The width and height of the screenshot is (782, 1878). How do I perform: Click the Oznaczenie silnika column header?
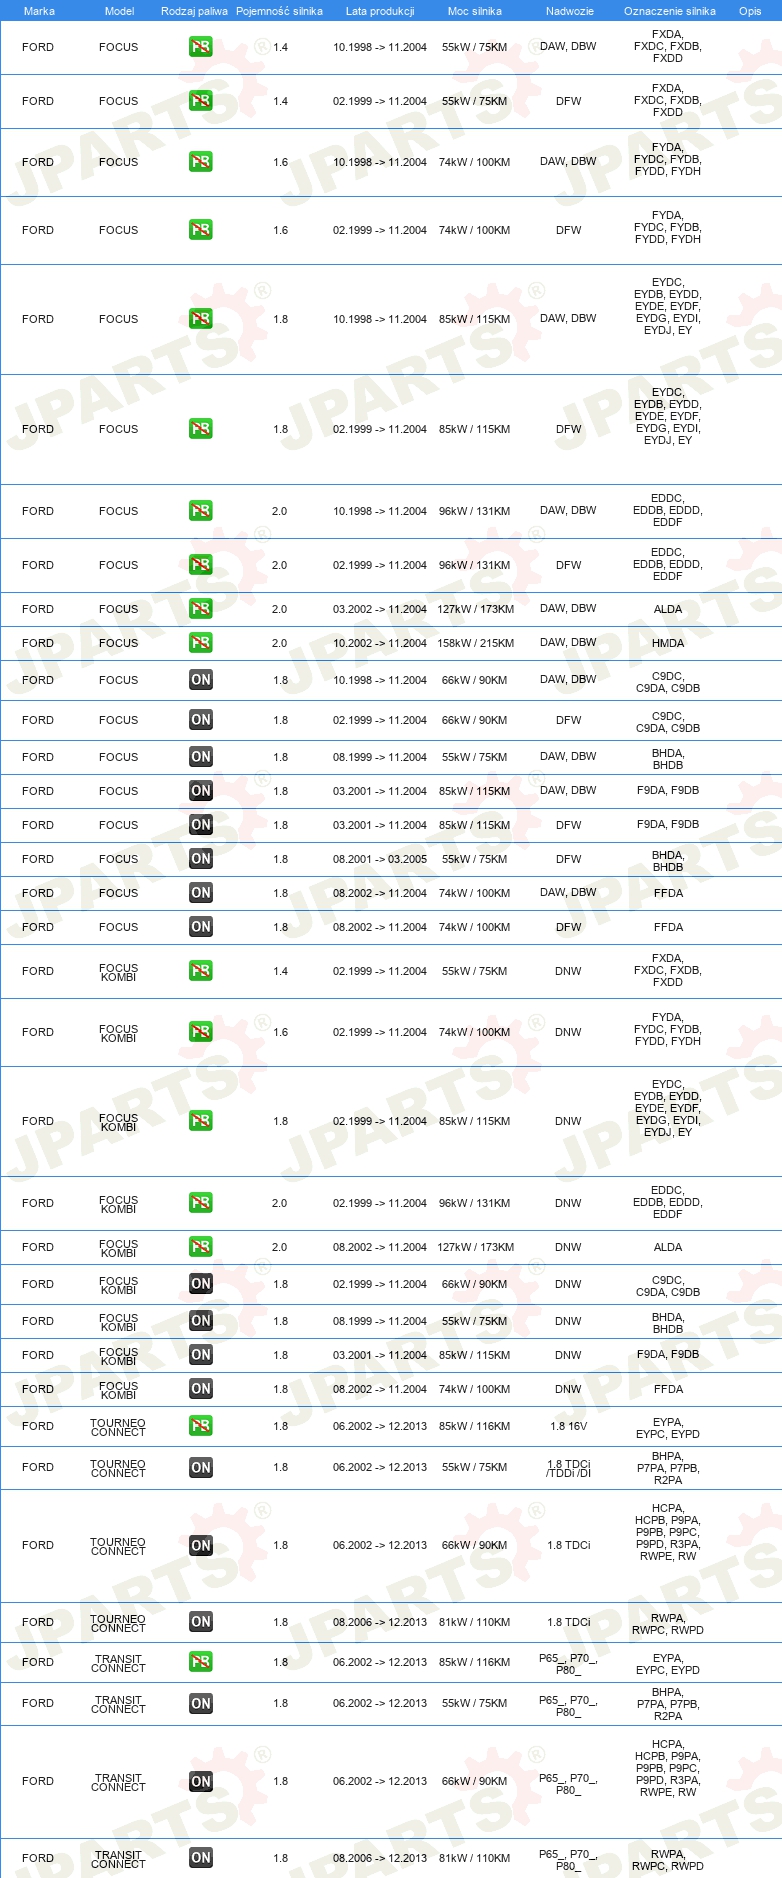[x=670, y=11]
